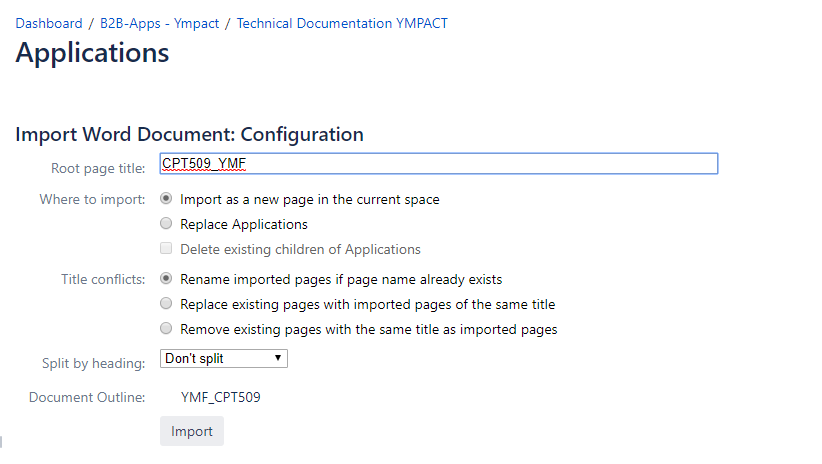Open the 'Don't split' heading dropdown
This screenshot has height=464, width=822.
224,359
